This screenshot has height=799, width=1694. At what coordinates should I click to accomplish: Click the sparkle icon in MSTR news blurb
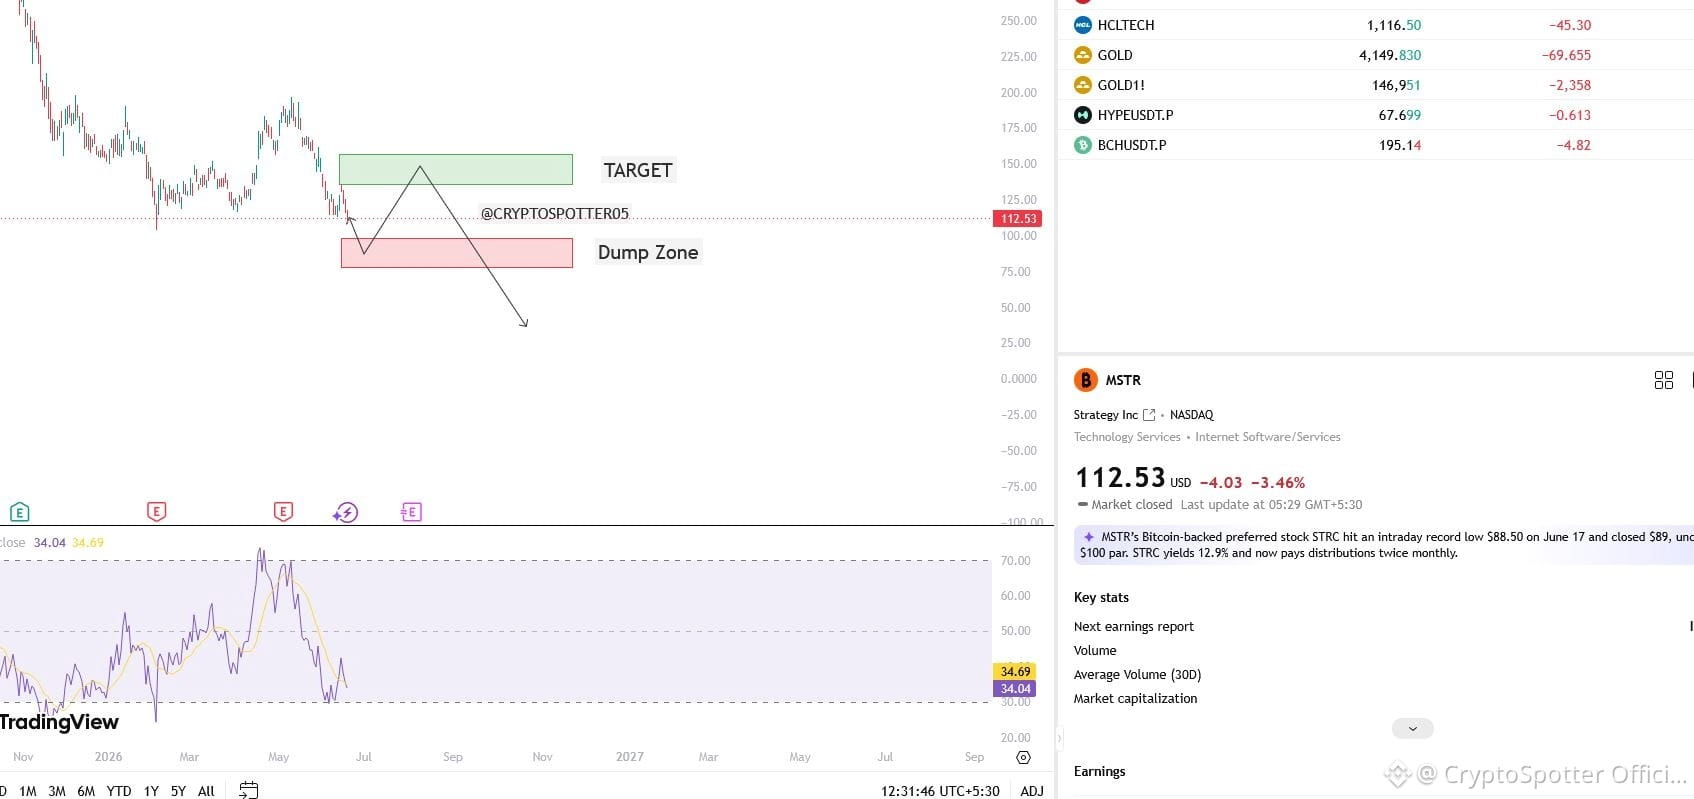(x=1089, y=537)
